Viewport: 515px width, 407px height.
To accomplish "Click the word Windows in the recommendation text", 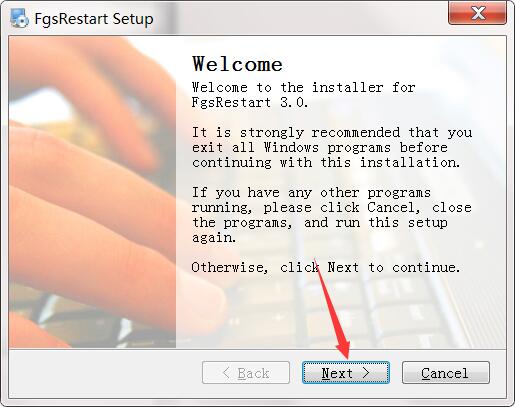I will 291,147.
